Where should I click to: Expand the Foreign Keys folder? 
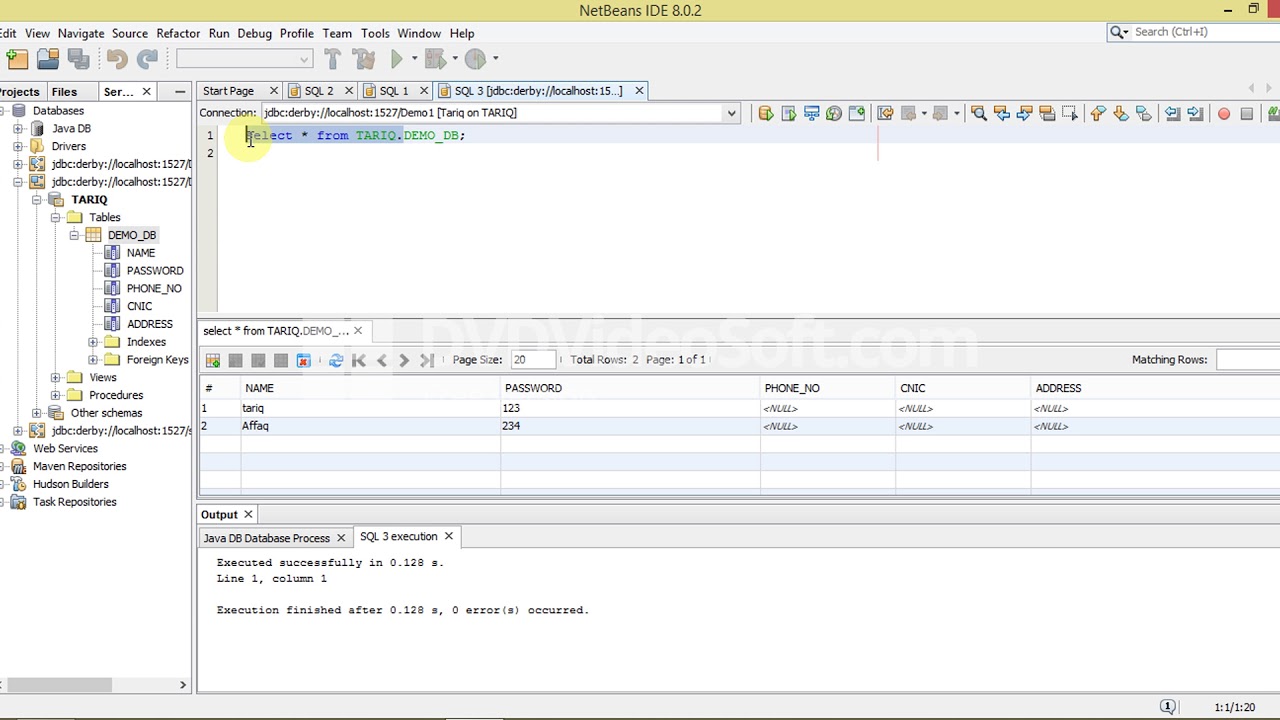coord(93,360)
